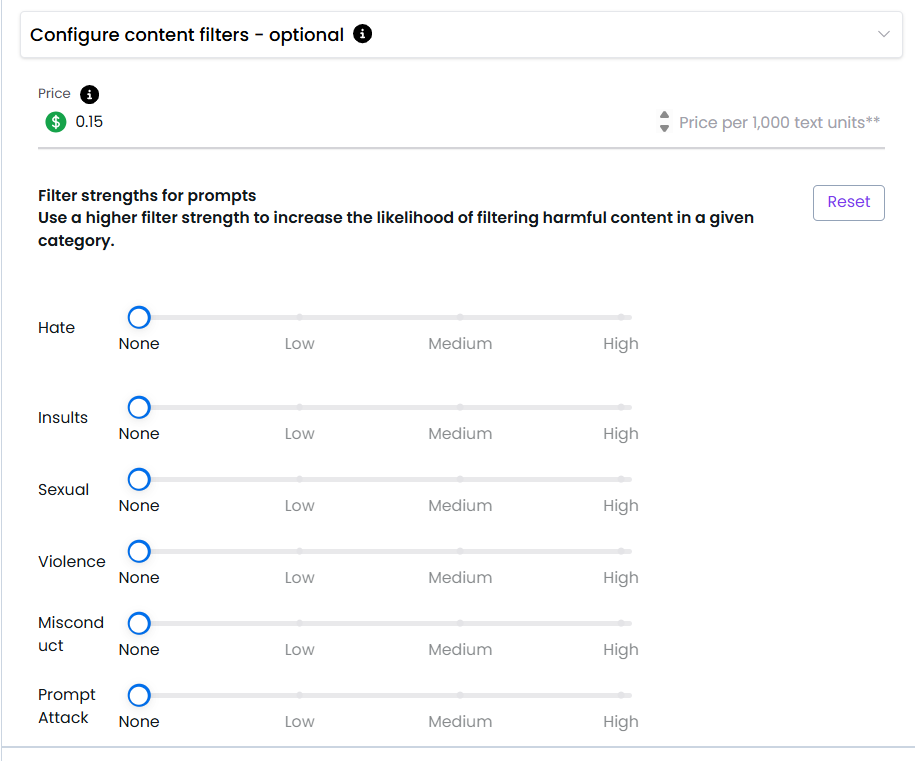Image resolution: width=915 pixels, height=761 pixels.
Task: Click info icon next to Configure content filters
Action: pyautogui.click(x=363, y=35)
